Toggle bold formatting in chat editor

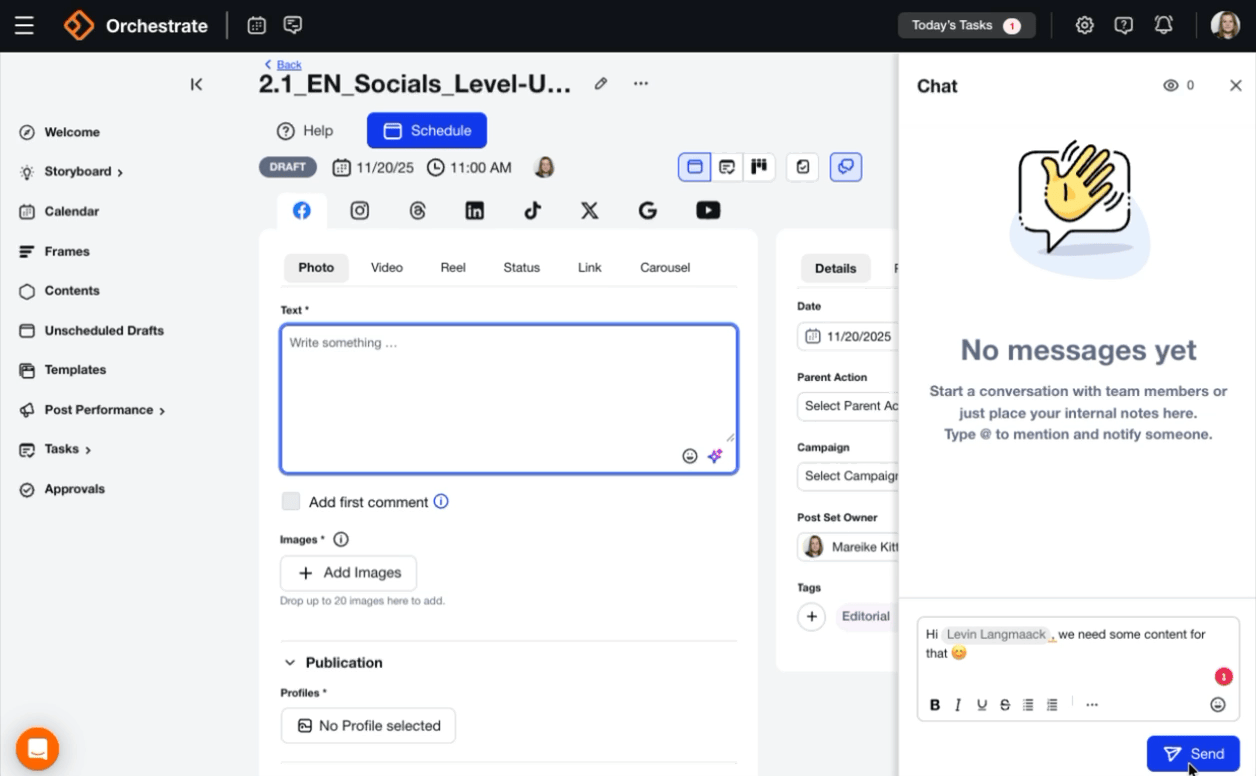pos(935,705)
